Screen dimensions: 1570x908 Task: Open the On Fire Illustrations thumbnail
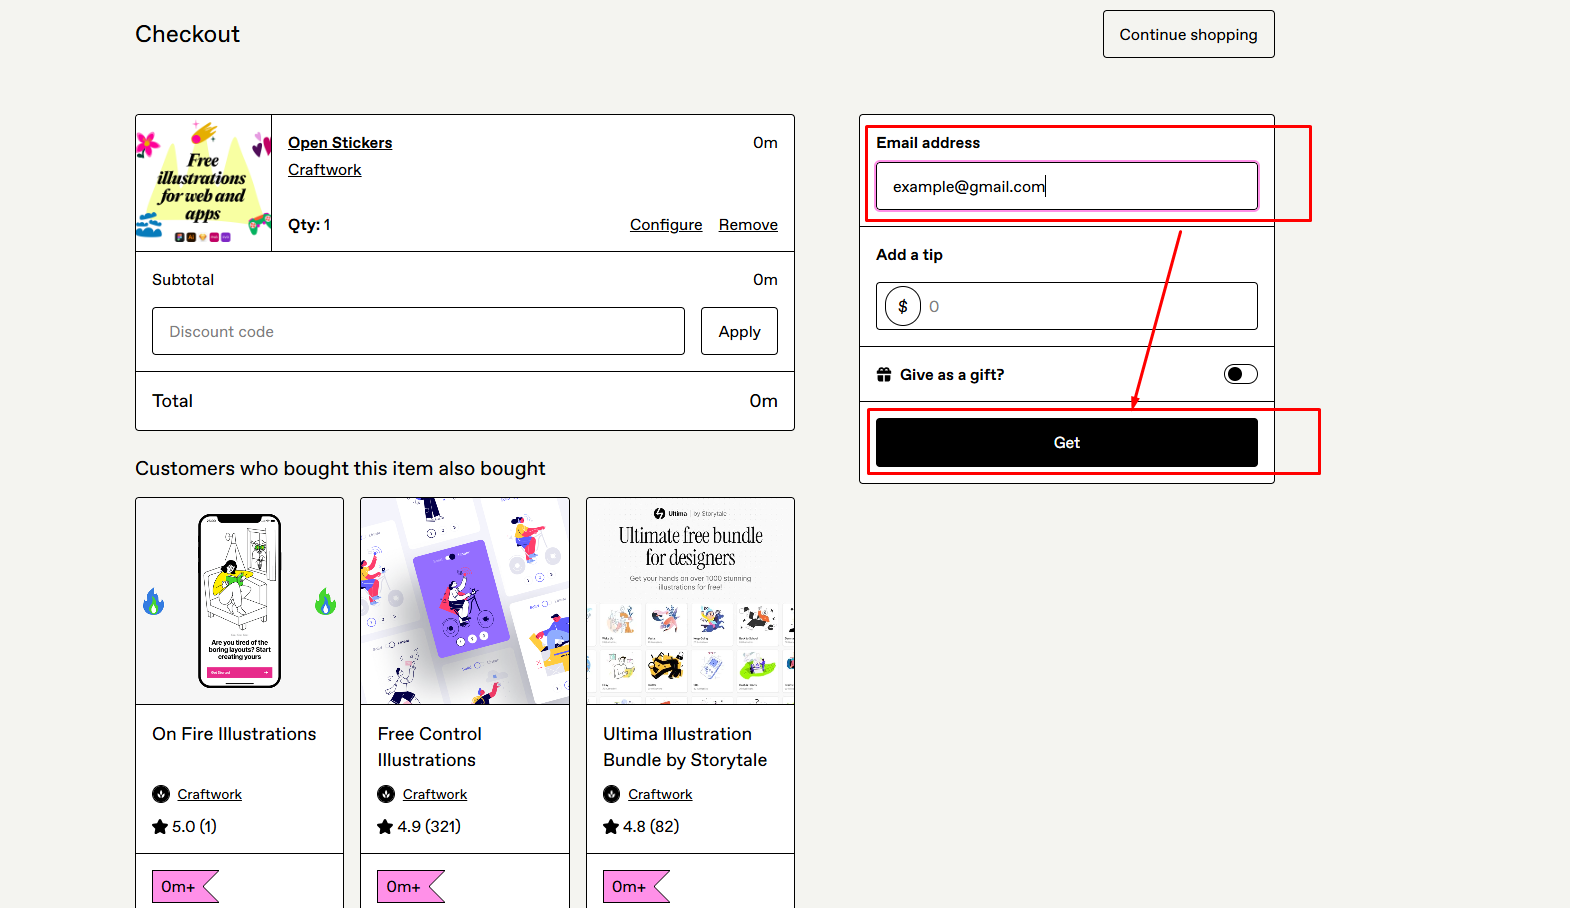(240, 601)
